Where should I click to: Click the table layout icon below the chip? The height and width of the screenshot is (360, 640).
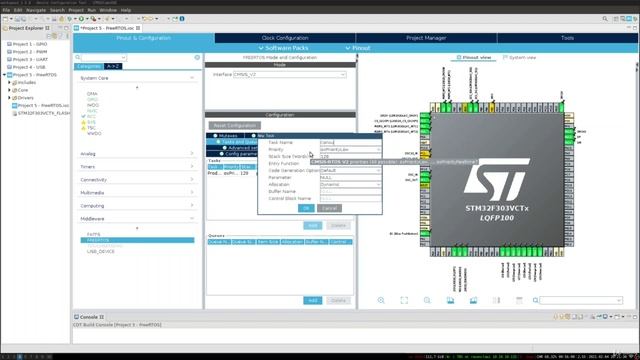coord(519,300)
